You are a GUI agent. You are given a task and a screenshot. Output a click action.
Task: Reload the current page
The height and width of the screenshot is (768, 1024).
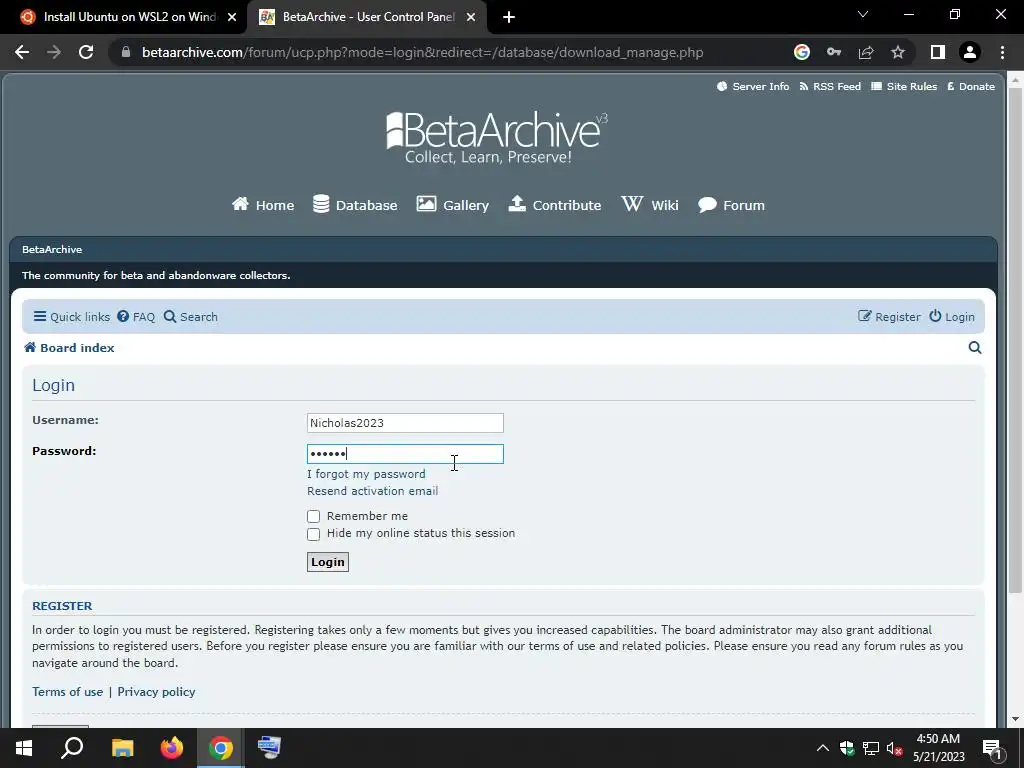point(86,52)
